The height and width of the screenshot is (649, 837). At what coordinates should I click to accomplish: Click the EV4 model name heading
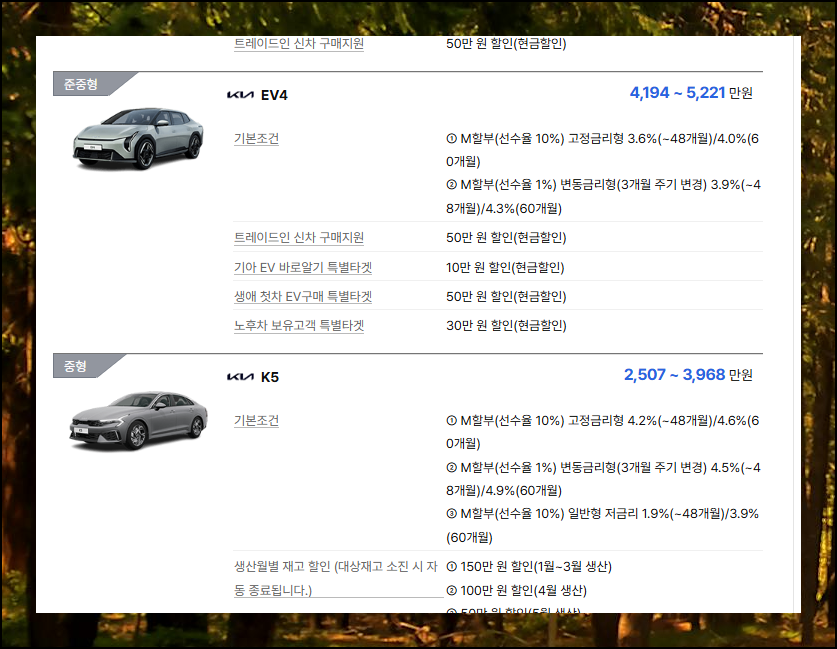pyautogui.click(x=274, y=95)
